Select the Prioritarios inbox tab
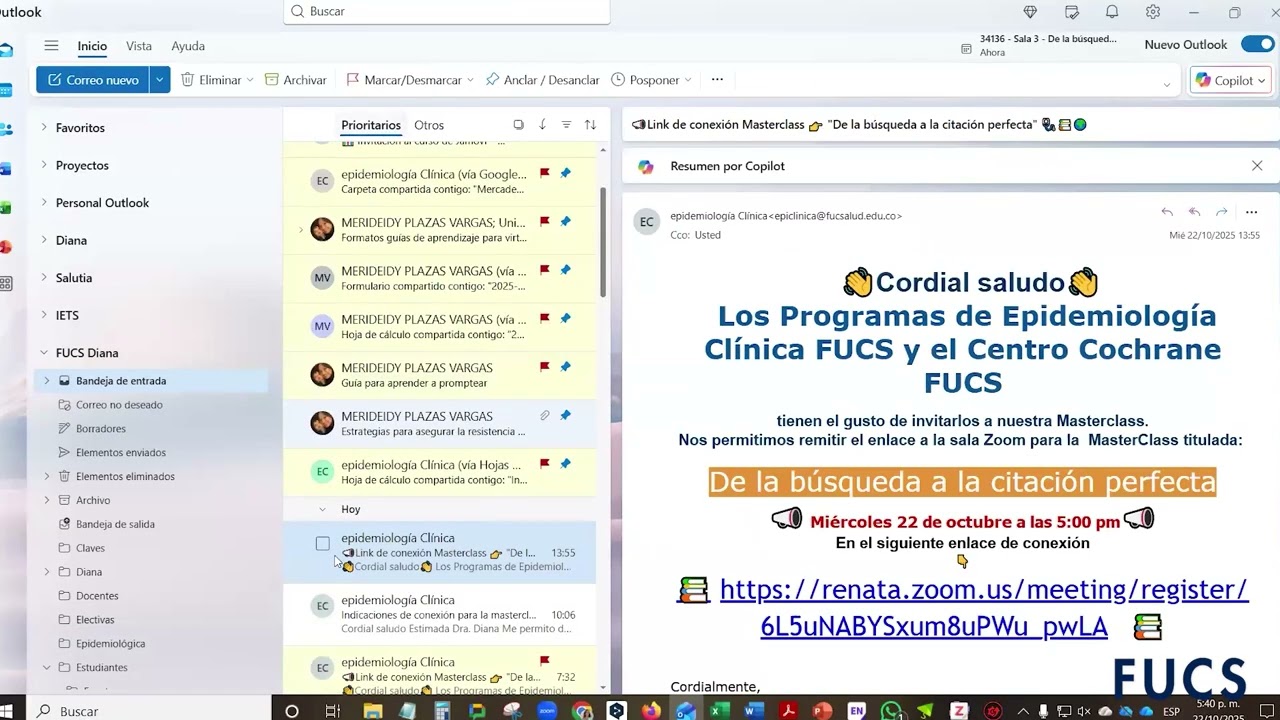This screenshot has width=1280, height=720. pyautogui.click(x=371, y=125)
